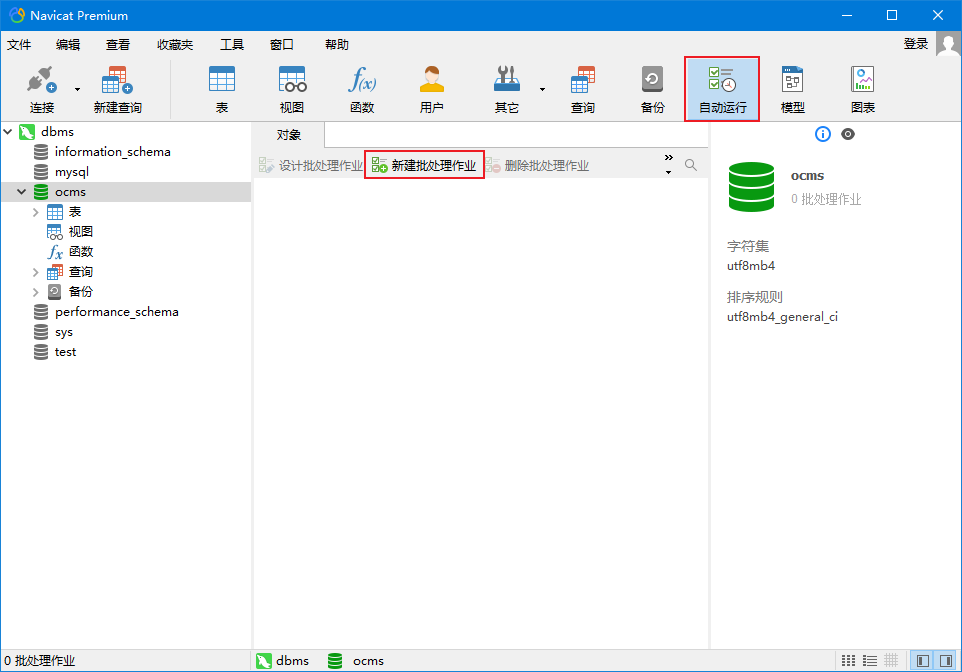Viewport: 962px width, 672px height.
Task: Click 新建批处理作业 (New Batch Job) button
Action: coord(424,166)
